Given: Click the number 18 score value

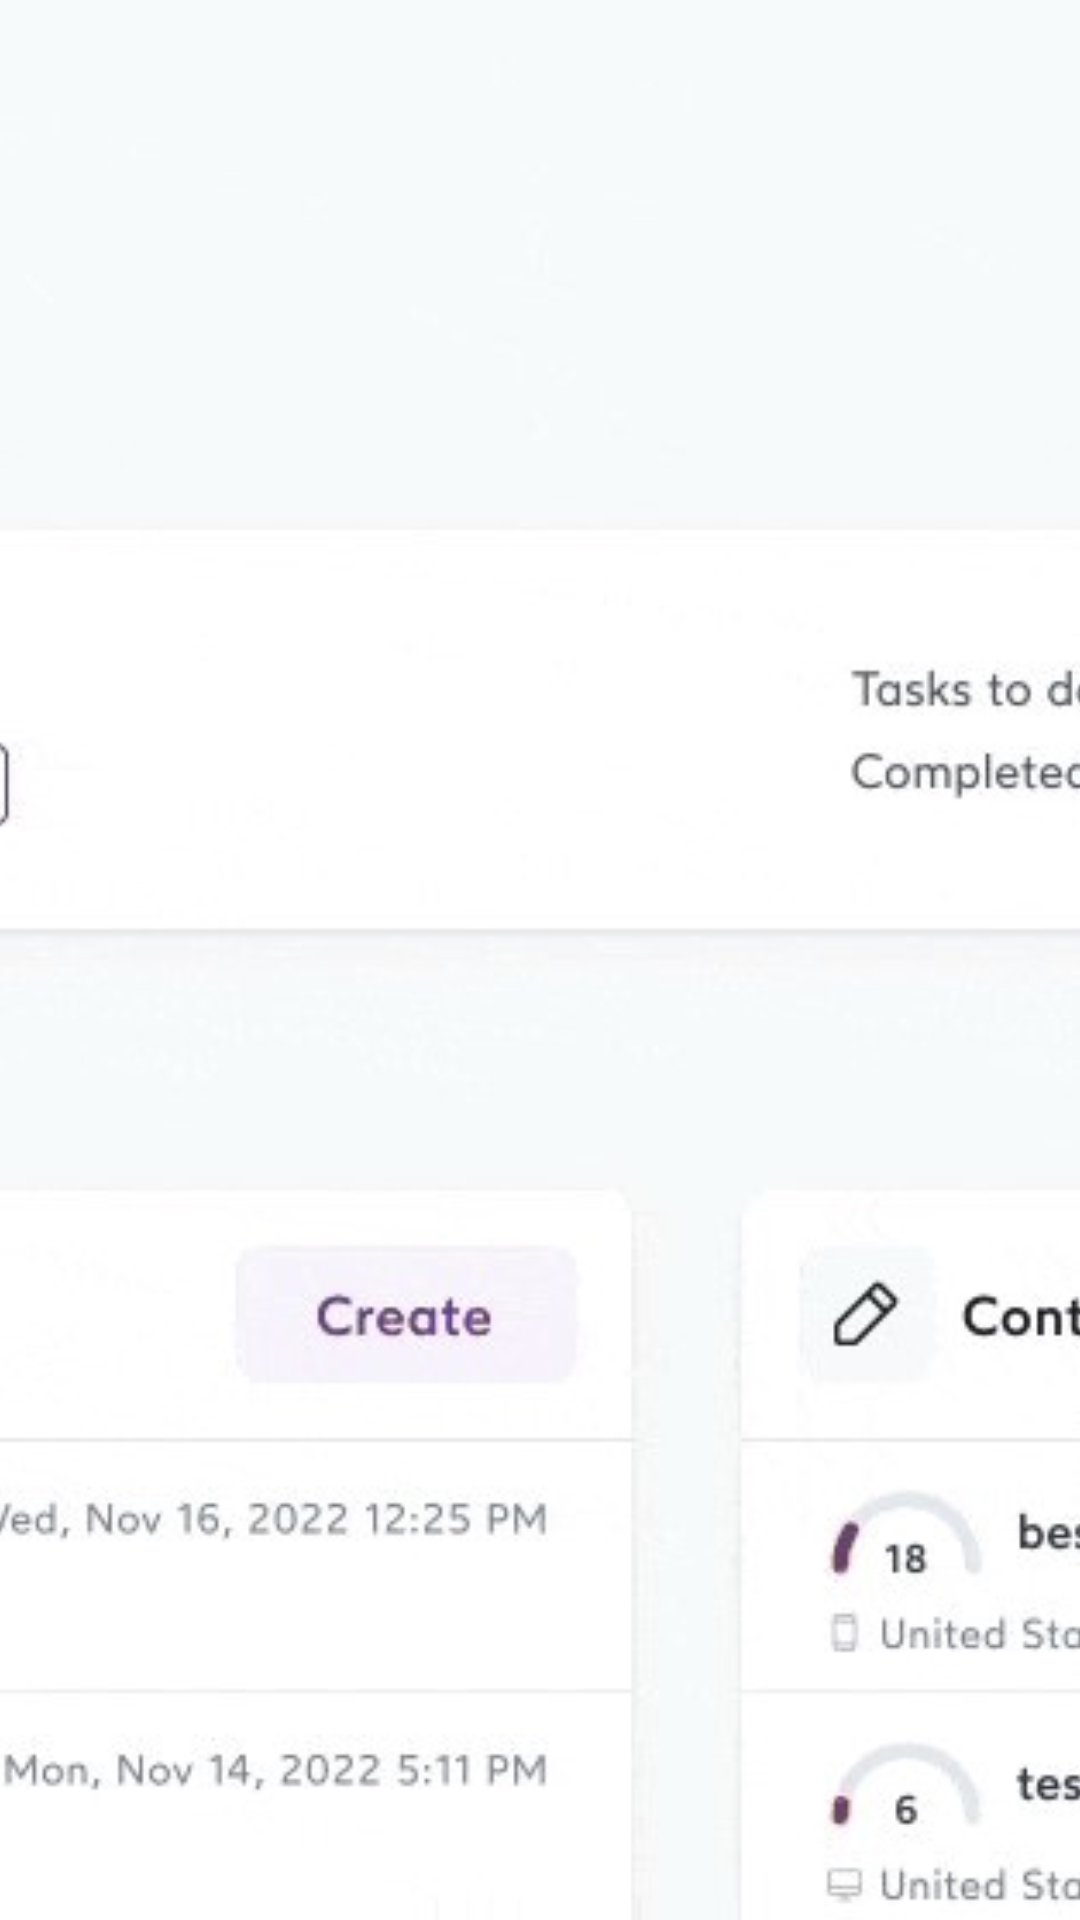Looking at the screenshot, I should [x=905, y=1558].
